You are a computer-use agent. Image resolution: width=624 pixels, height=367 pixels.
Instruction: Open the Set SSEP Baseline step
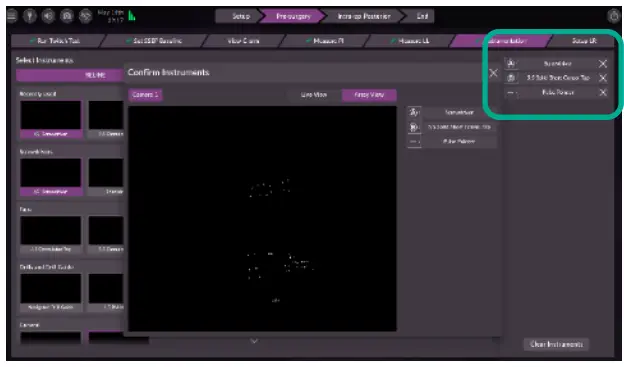[x=155, y=41]
